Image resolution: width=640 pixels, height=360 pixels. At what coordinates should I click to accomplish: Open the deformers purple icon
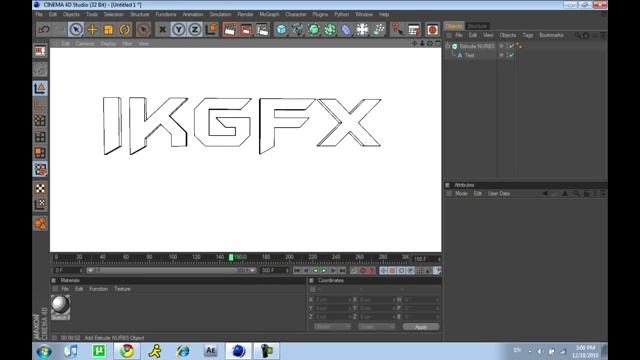click(x=346, y=29)
